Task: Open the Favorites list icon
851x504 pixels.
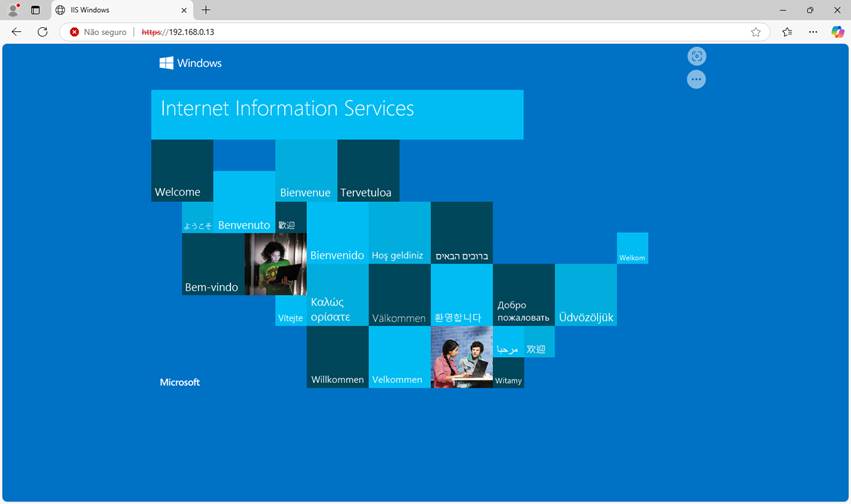Action: [787, 32]
